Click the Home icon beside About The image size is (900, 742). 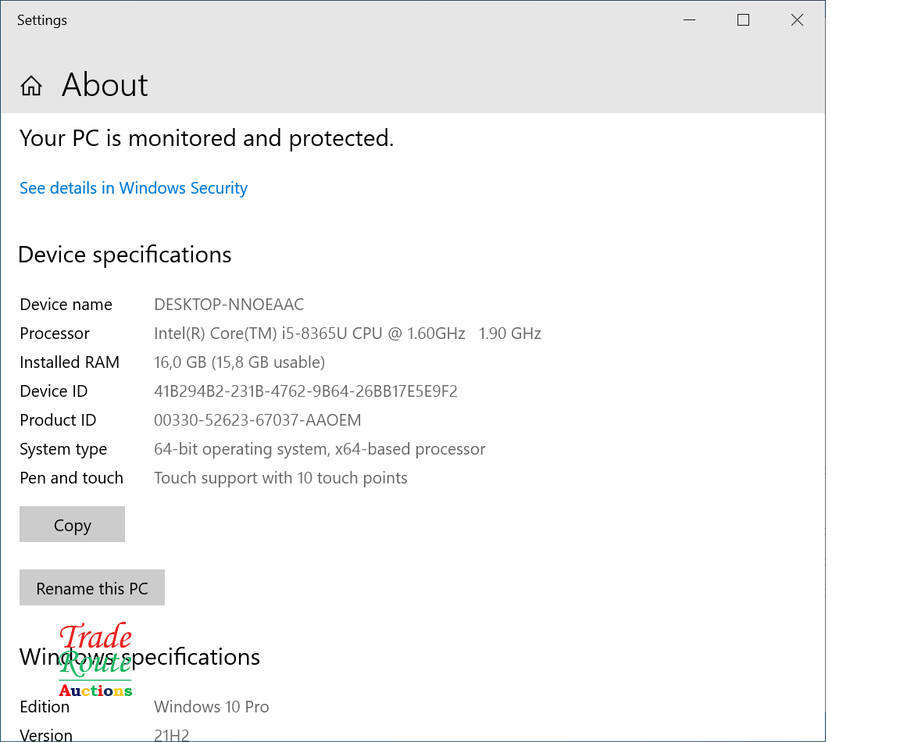coord(31,86)
